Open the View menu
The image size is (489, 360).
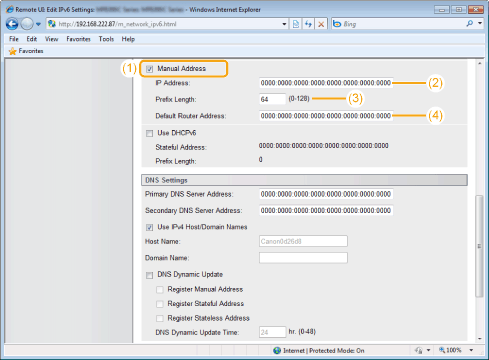[51, 39]
